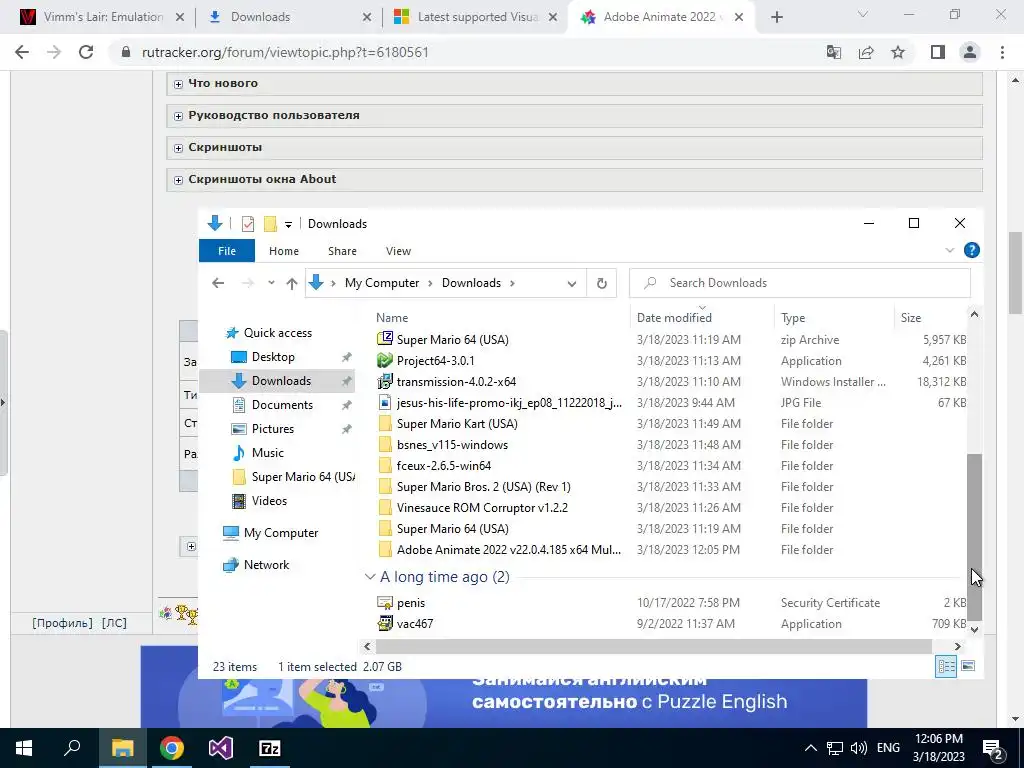Click the Search Downloads field
This screenshot has height=768, width=1024.
point(800,283)
